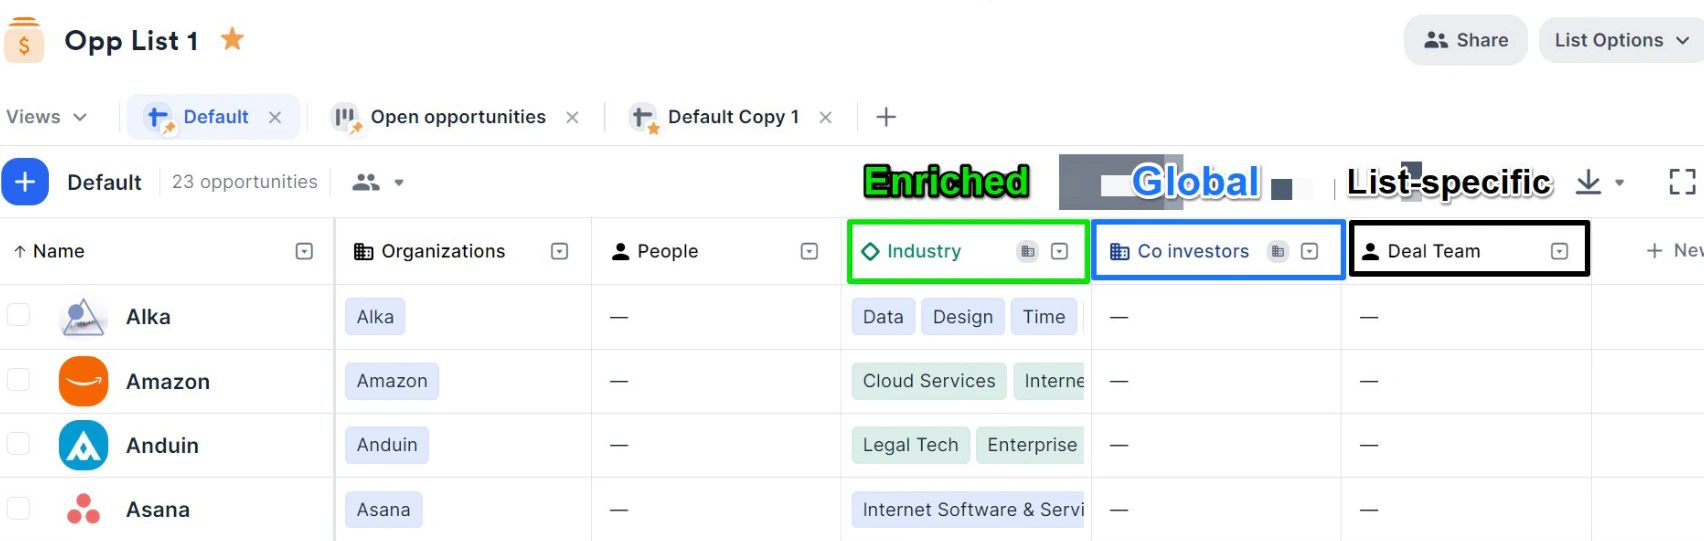Open the Alka opportunity name
The width and height of the screenshot is (1704, 541).
point(148,317)
